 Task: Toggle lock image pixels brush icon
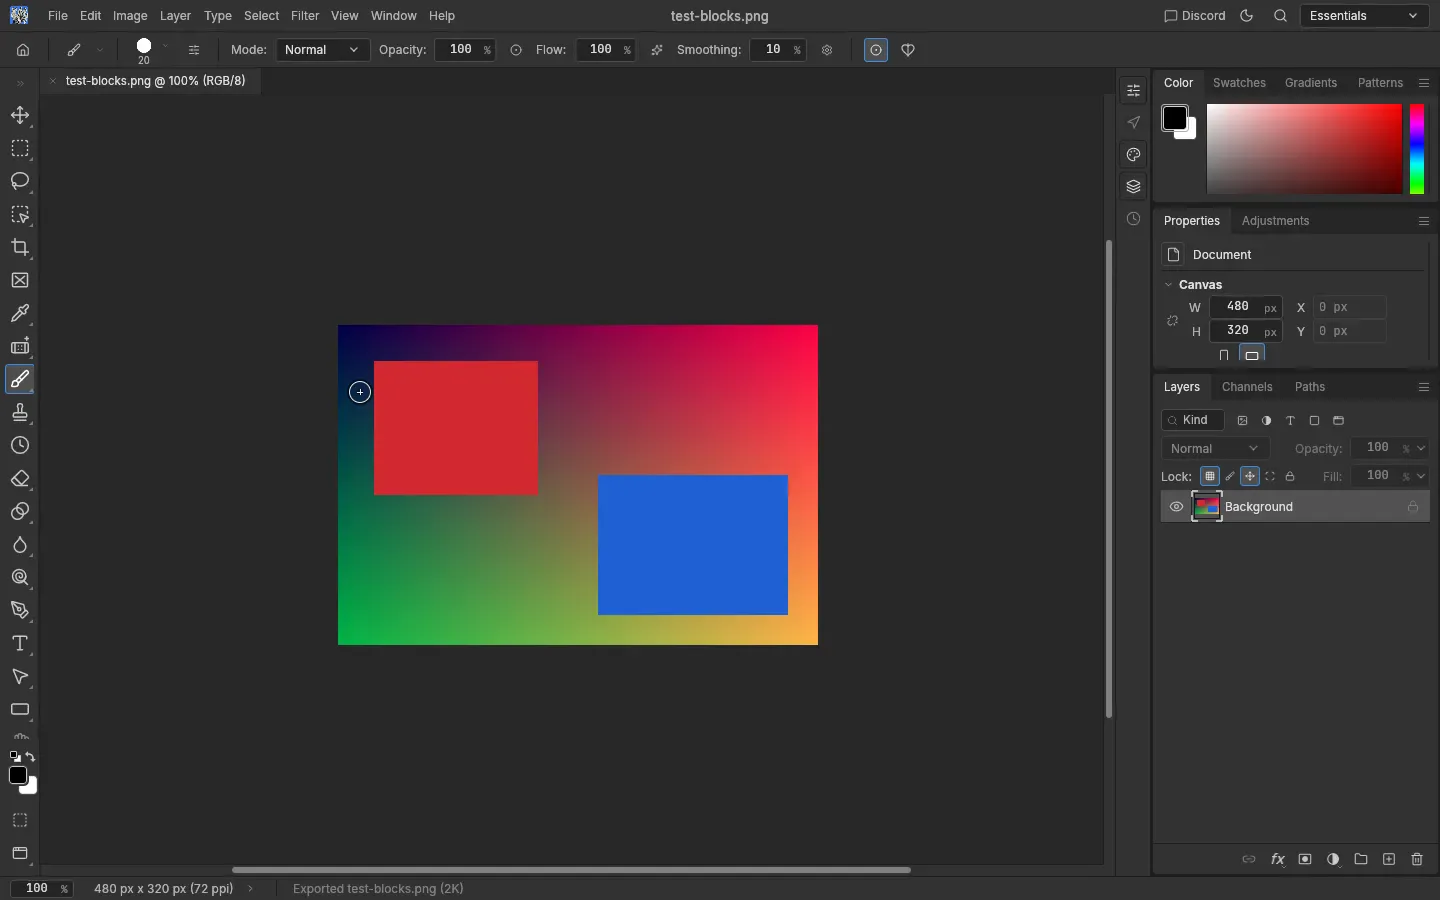tap(1230, 476)
